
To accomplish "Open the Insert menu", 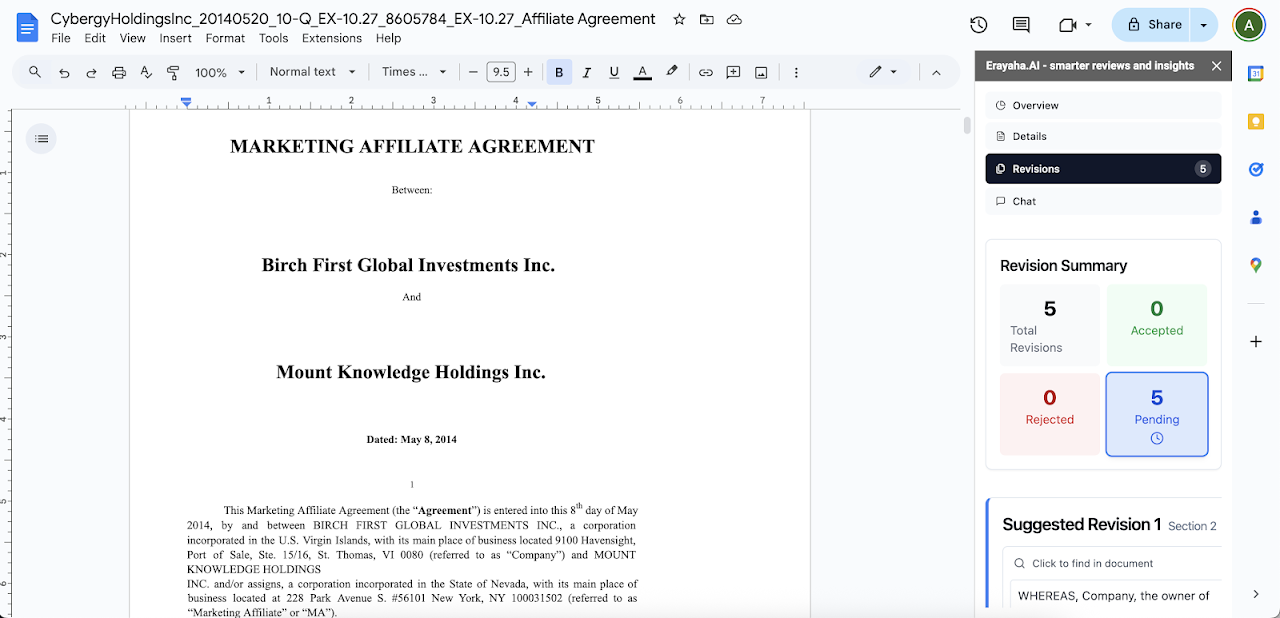I will pyautogui.click(x=176, y=38).
